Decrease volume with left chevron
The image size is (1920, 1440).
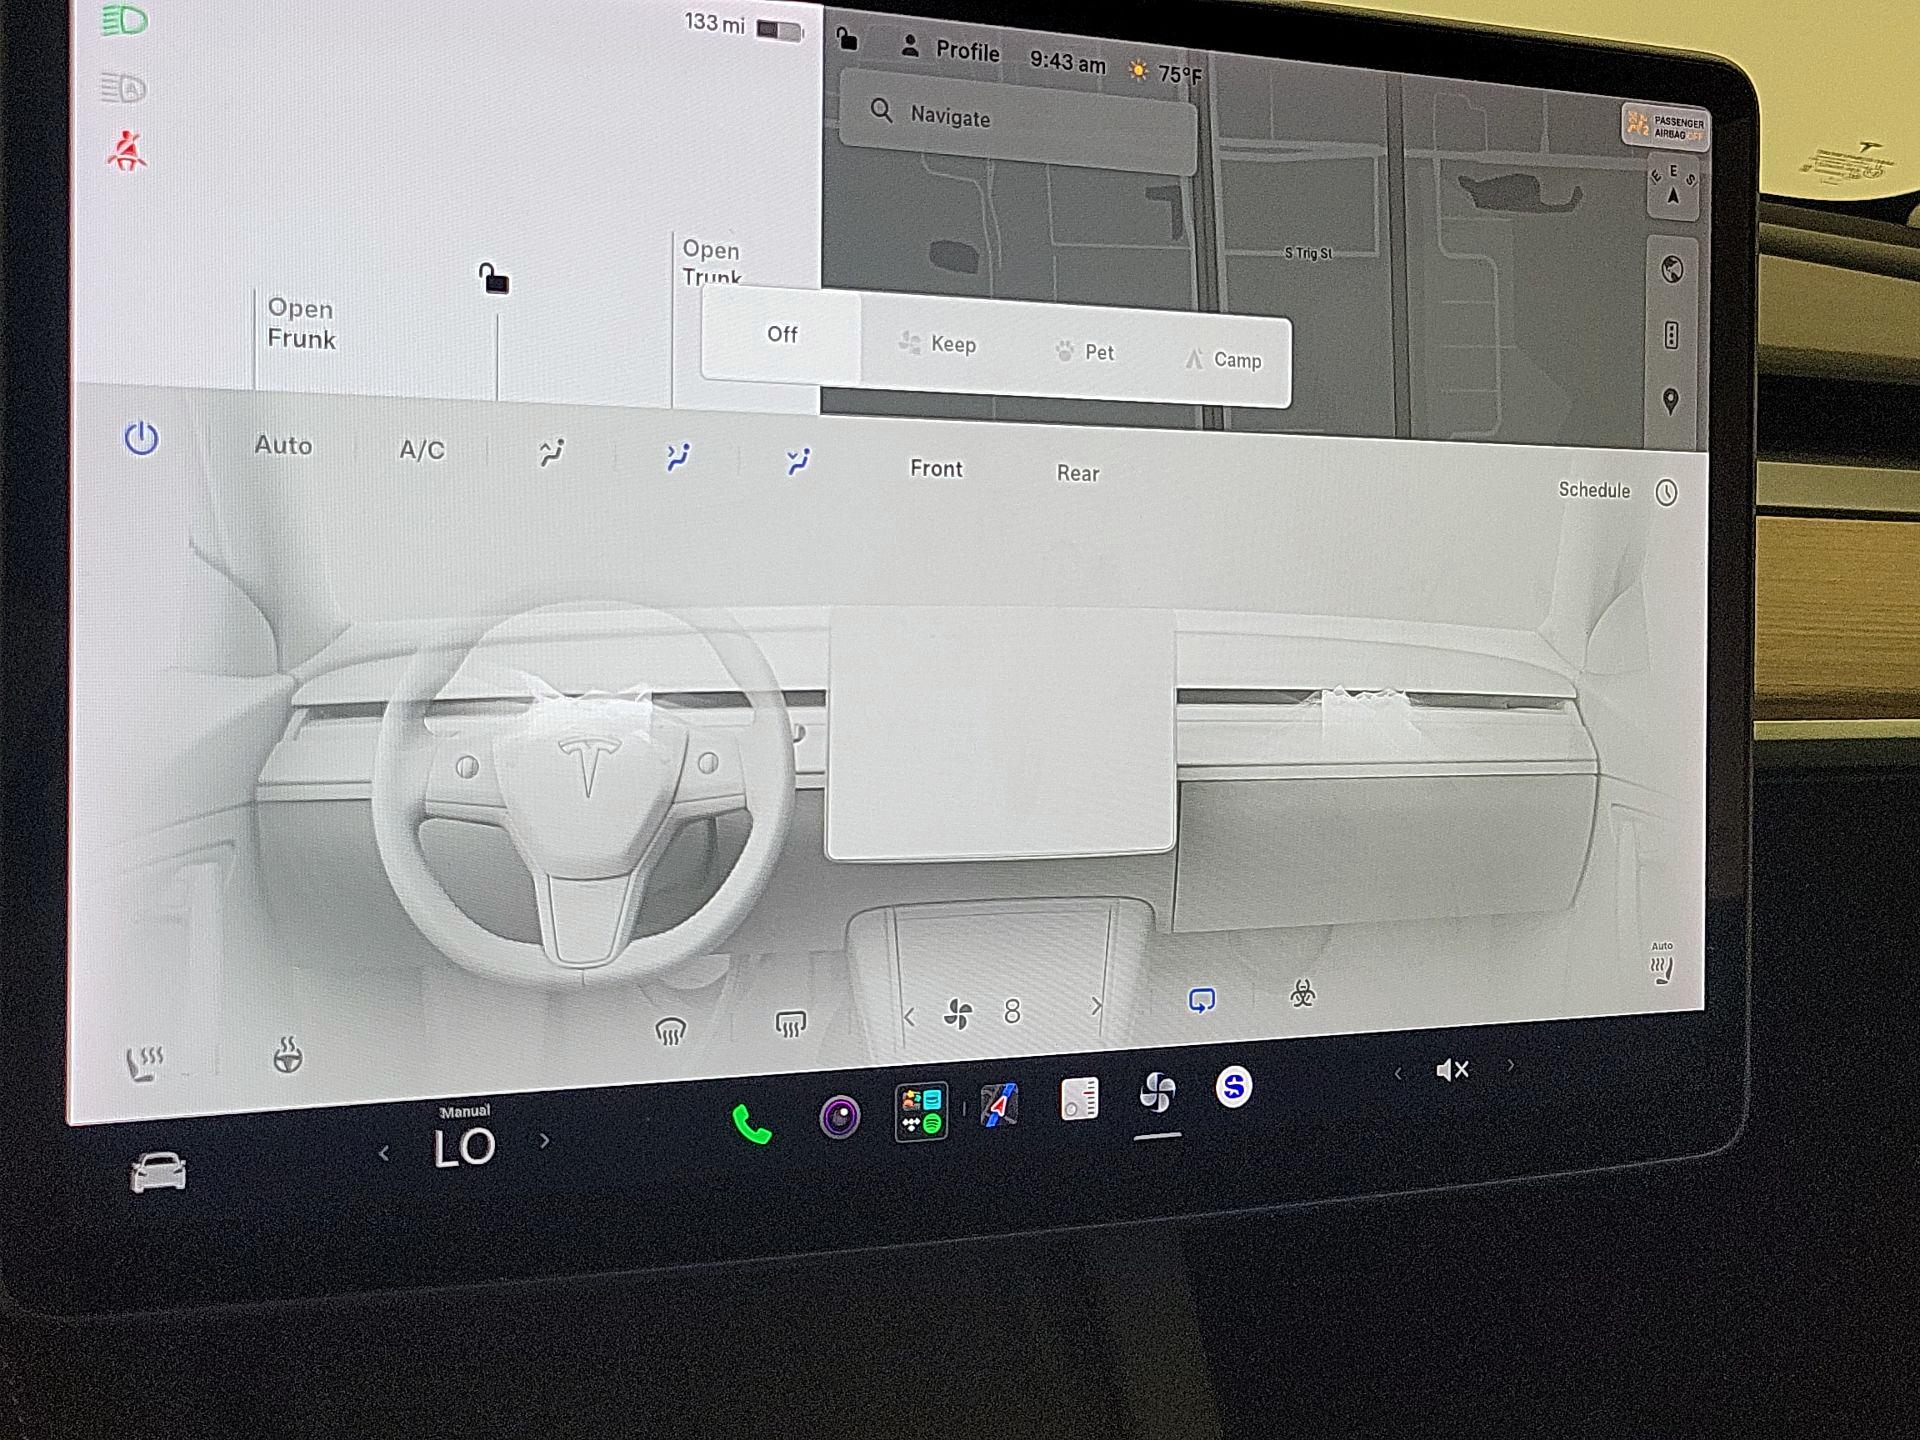pos(1398,1074)
